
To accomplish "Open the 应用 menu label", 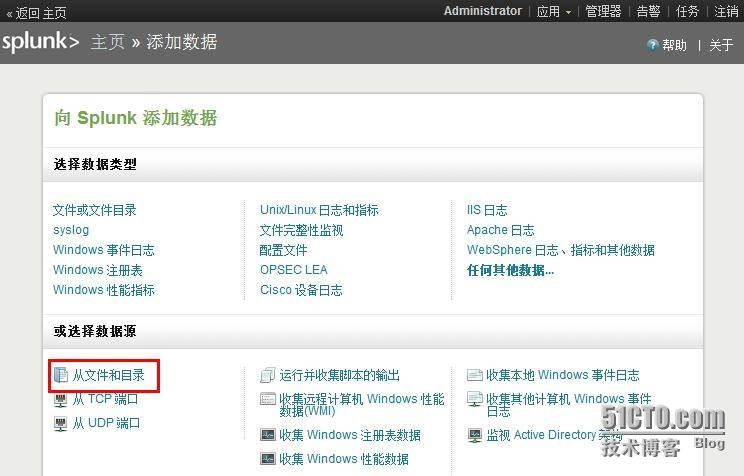I will (x=549, y=11).
